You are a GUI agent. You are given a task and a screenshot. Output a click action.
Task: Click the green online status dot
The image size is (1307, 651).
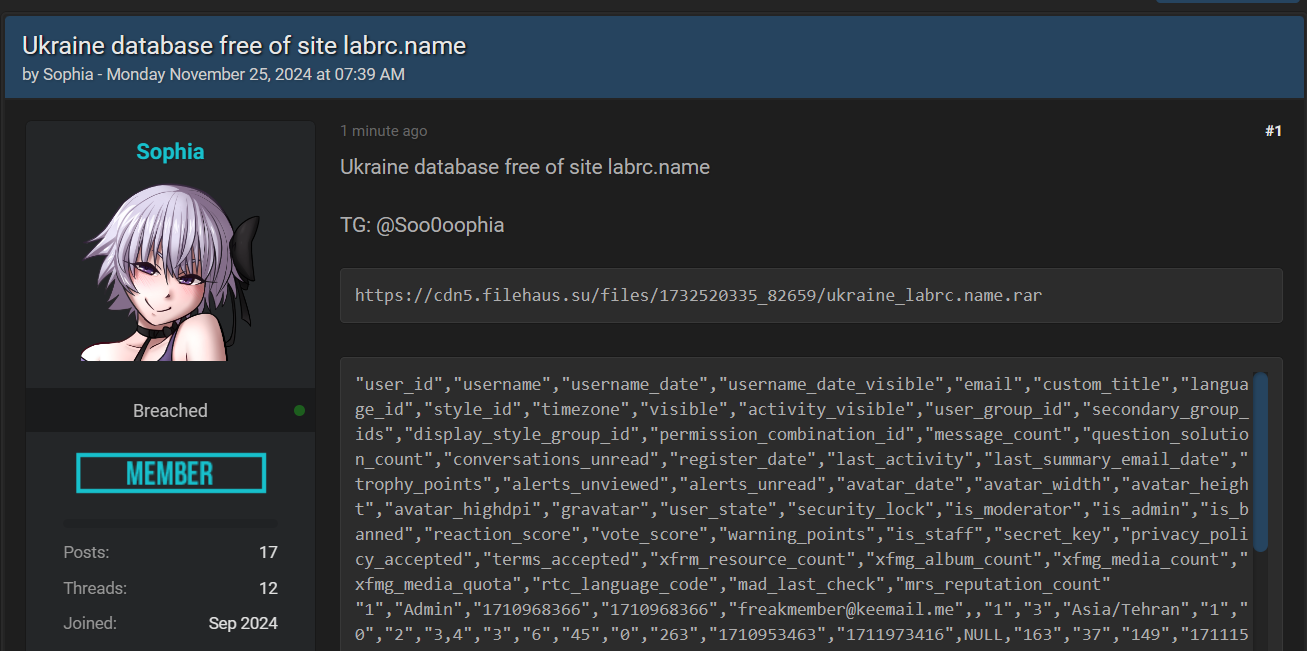click(x=300, y=411)
